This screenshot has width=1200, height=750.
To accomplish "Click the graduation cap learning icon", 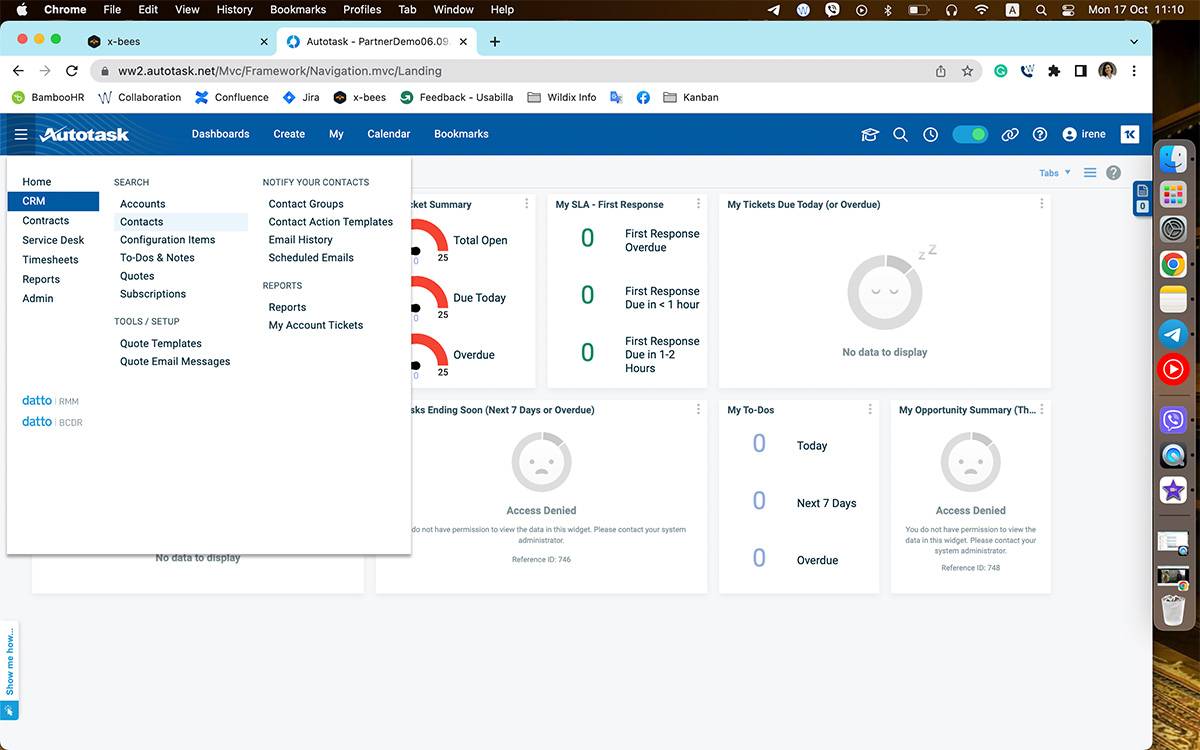I will (869, 134).
